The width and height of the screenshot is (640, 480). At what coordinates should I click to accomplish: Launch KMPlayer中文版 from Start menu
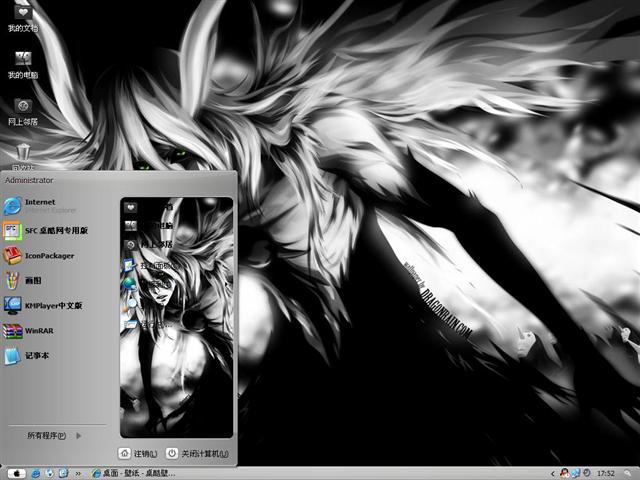(x=43, y=306)
